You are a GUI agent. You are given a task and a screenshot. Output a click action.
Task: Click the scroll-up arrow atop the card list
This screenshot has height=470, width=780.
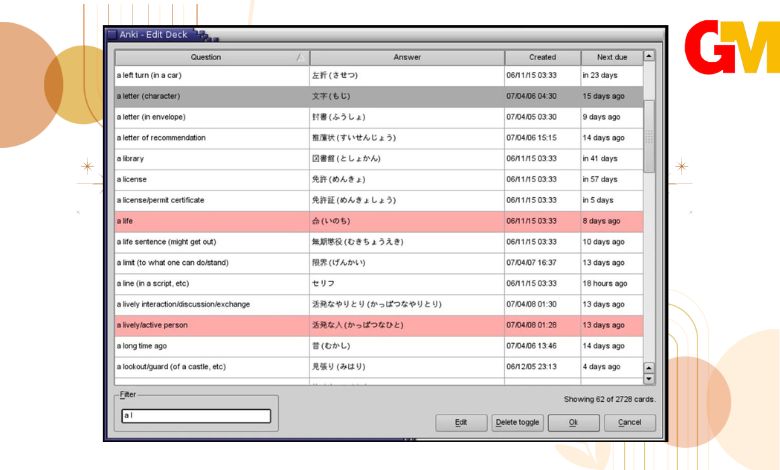click(649, 56)
